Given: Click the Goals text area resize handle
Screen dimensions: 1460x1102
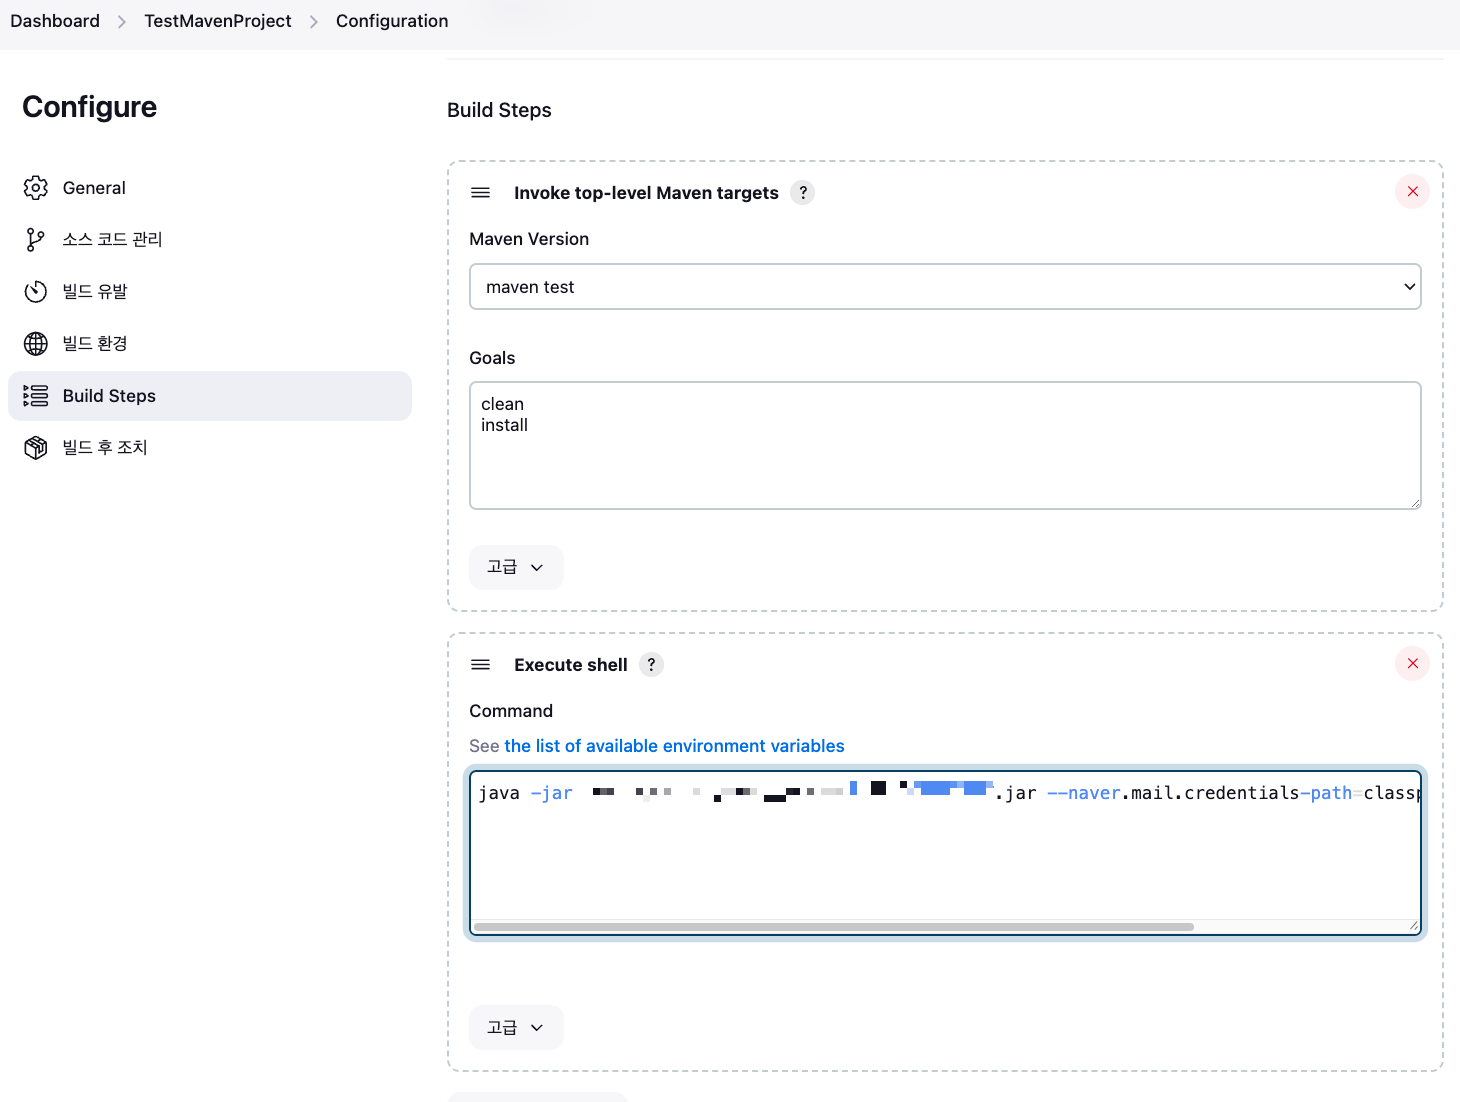Looking at the screenshot, I should 1415,503.
